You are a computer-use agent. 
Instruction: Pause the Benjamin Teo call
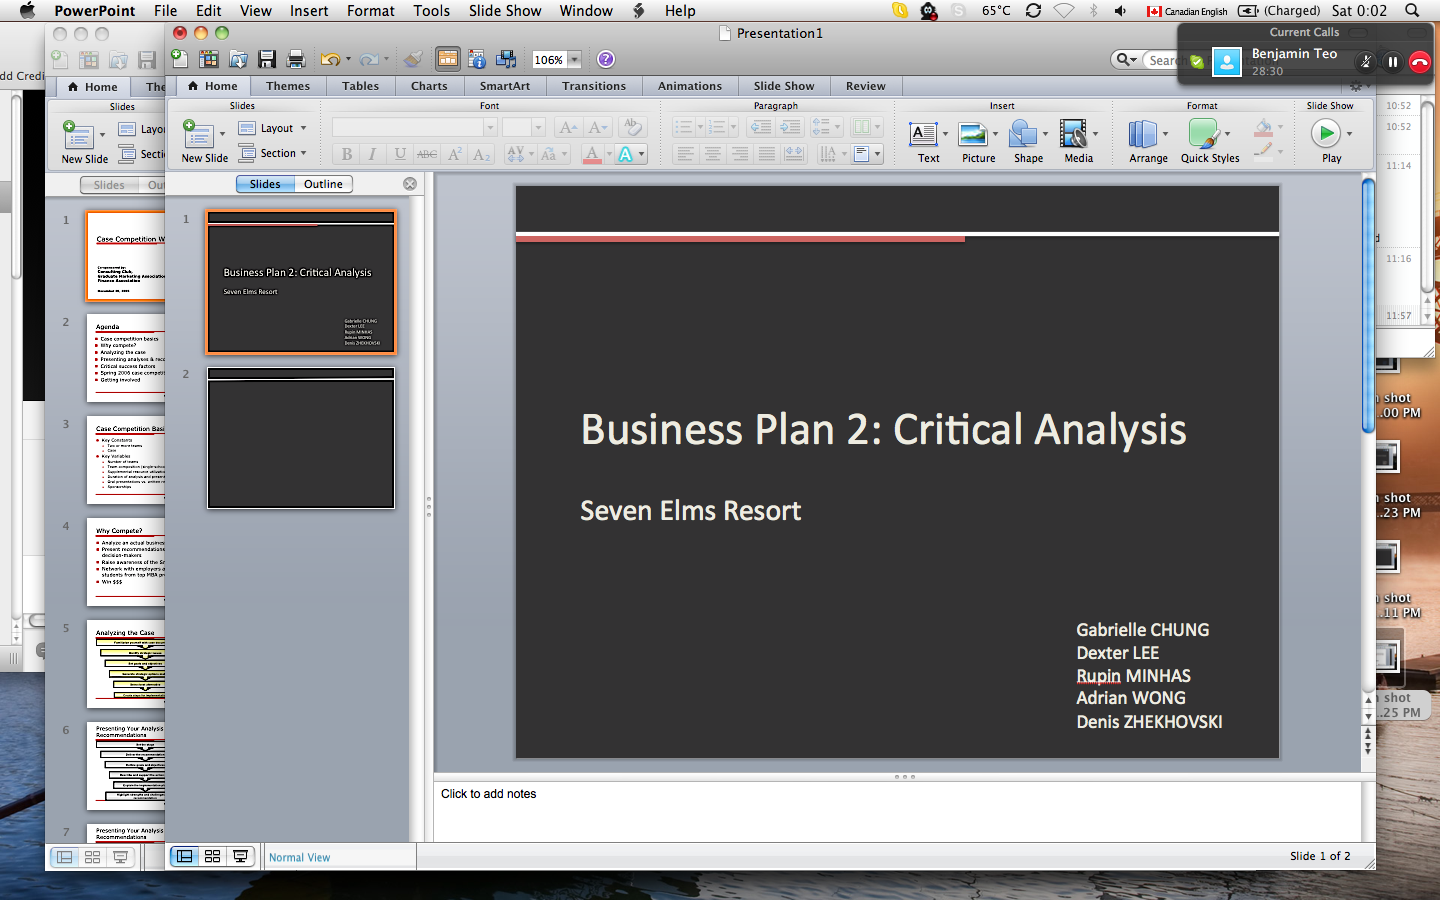tap(1392, 62)
